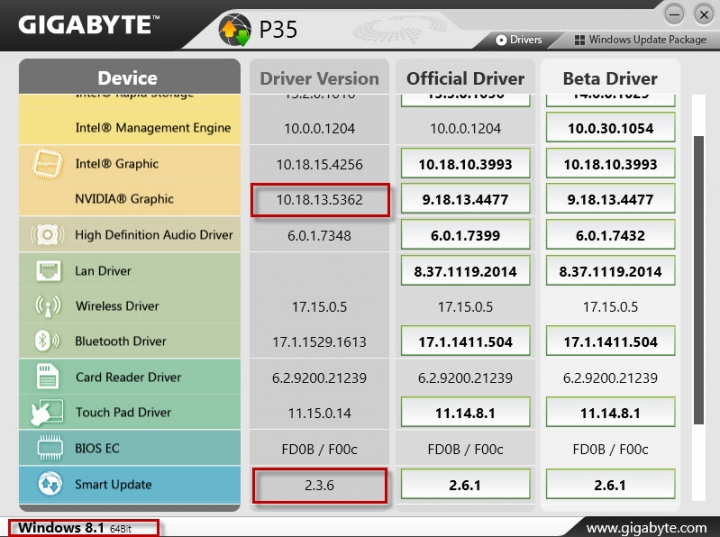Click installed NVIDIA version 10.18.13.5362
The height and width of the screenshot is (537, 720).
coord(320,200)
